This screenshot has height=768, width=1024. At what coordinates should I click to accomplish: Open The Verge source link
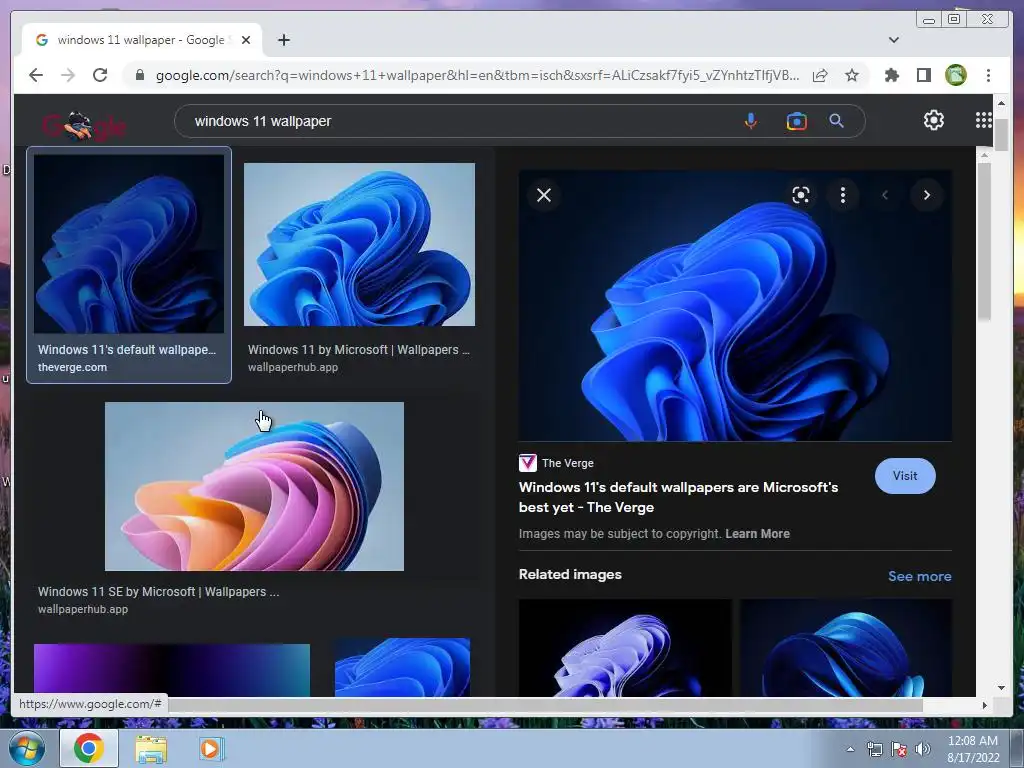556,463
